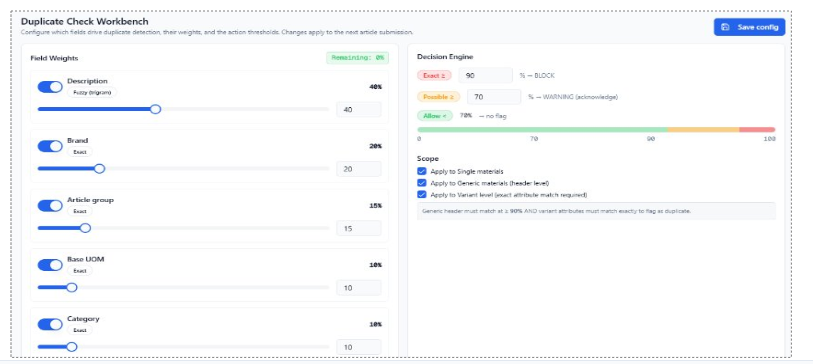Click the % — WARNING (acknowledge) text
813x364 pixels.
click(x=573, y=97)
